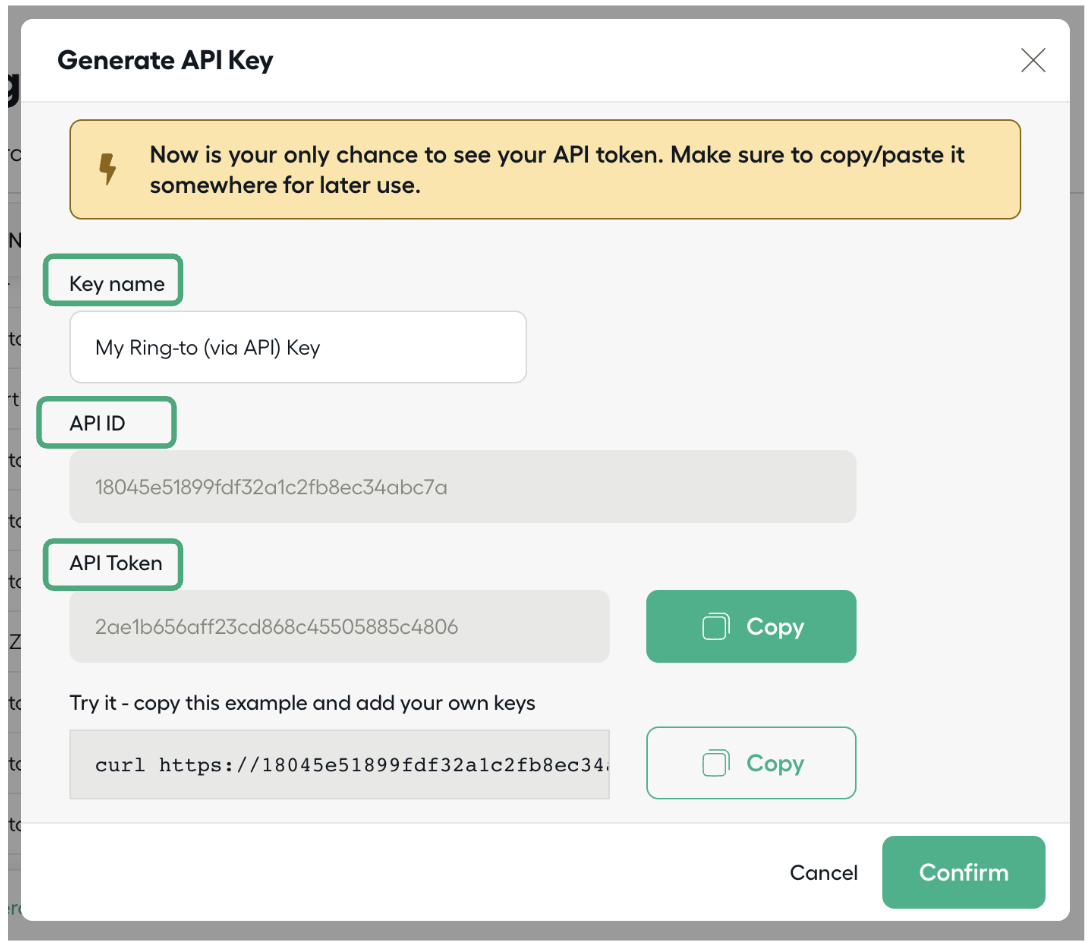Image resolution: width=1092 pixels, height=950 pixels.
Task: Click the API ID label
Action: 98,423
